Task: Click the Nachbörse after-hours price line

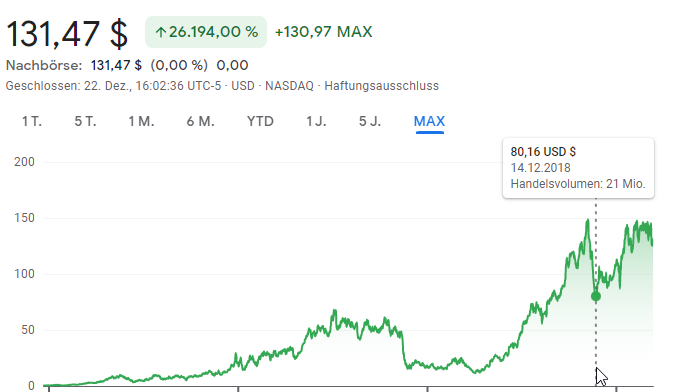Action: pos(127,65)
